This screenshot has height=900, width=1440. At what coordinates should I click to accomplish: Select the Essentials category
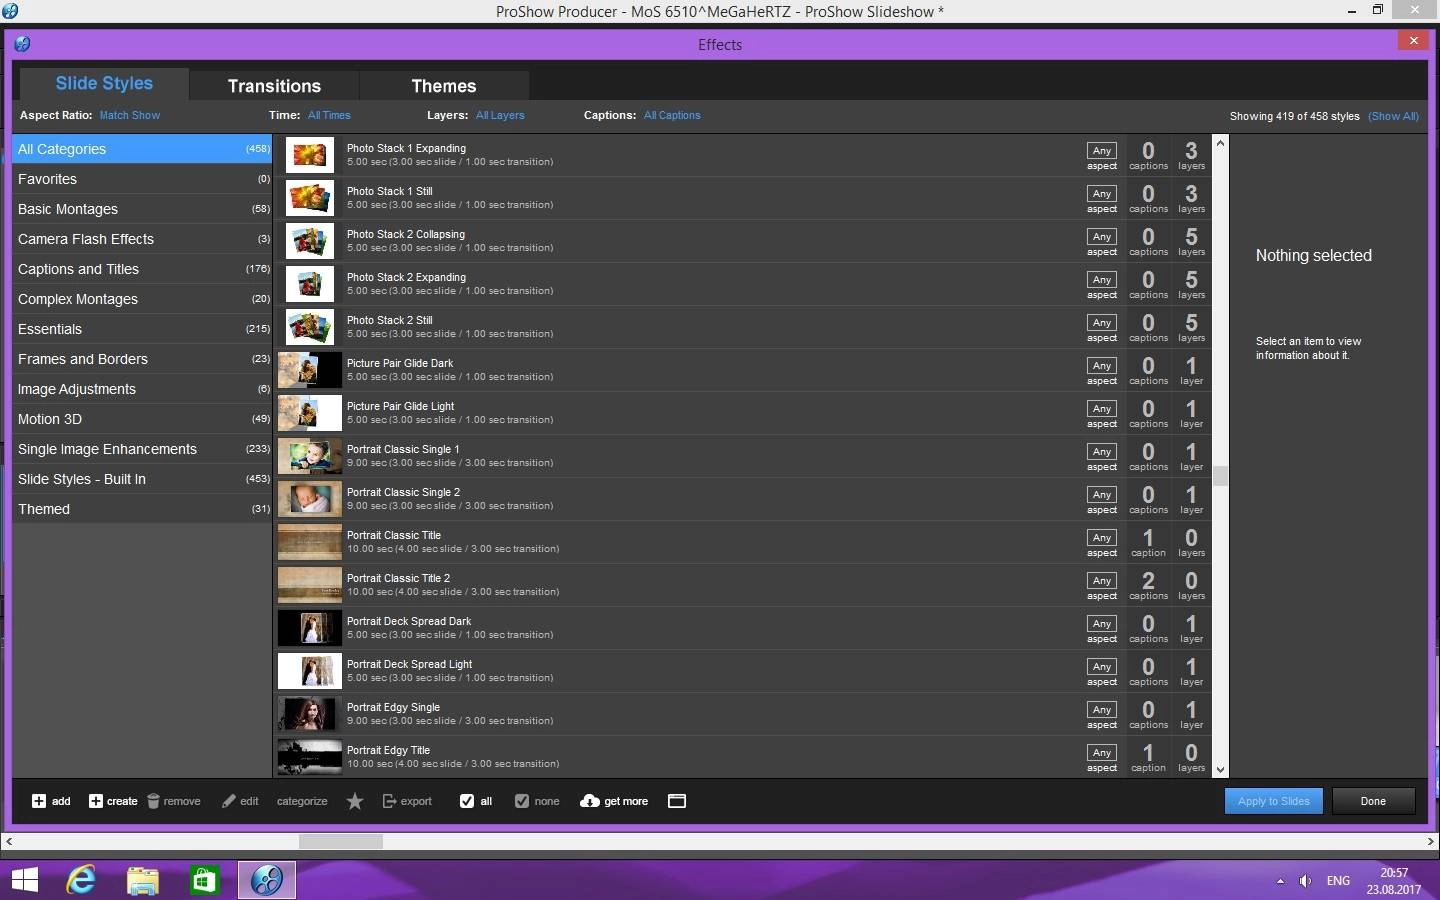click(142, 329)
